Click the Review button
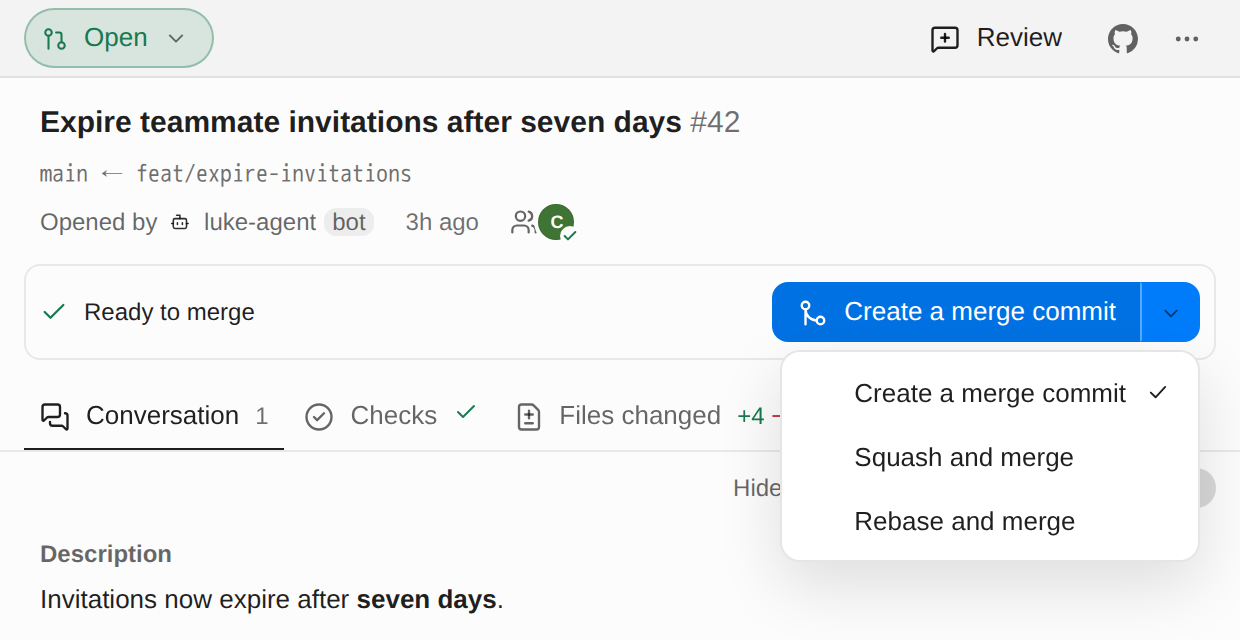1240x640 pixels. (x=996, y=38)
